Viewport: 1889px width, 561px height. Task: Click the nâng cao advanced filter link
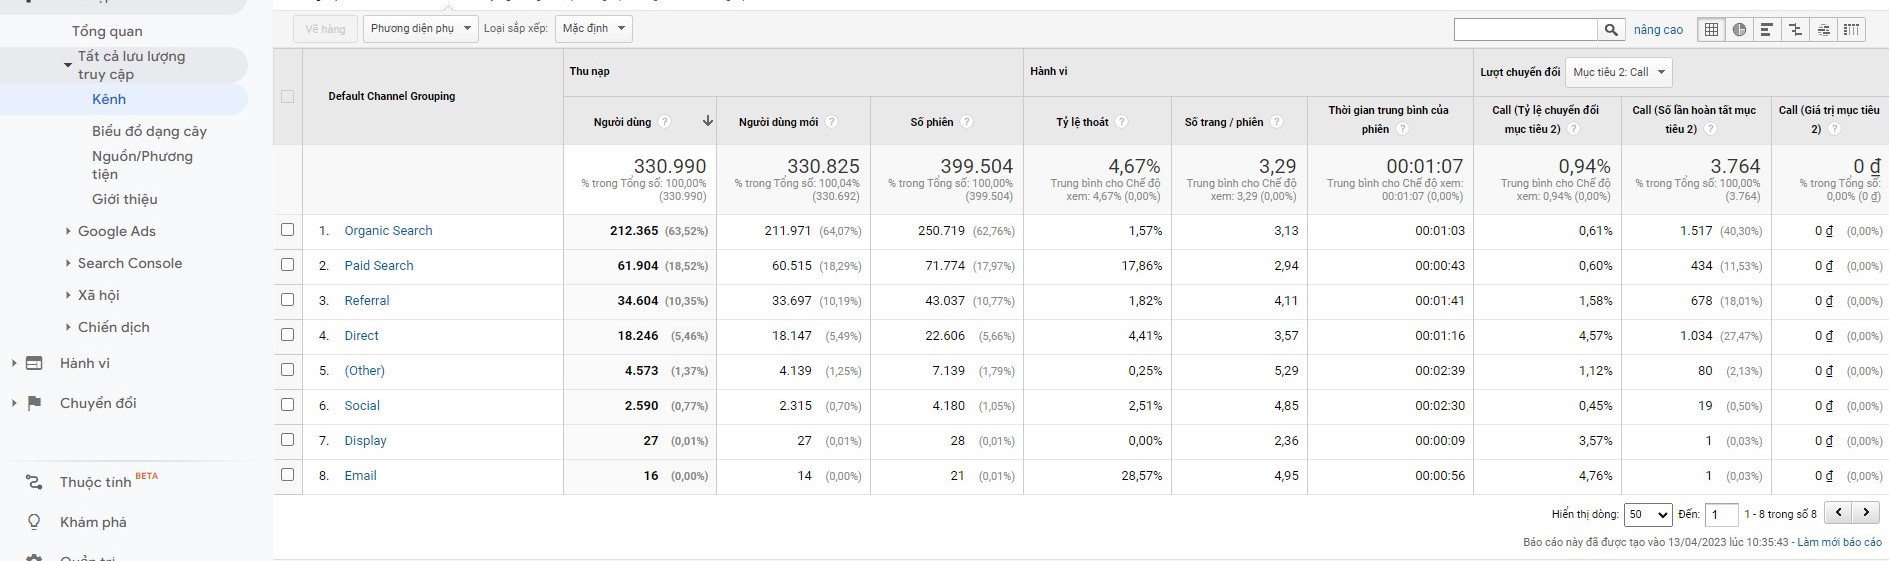pos(1658,30)
